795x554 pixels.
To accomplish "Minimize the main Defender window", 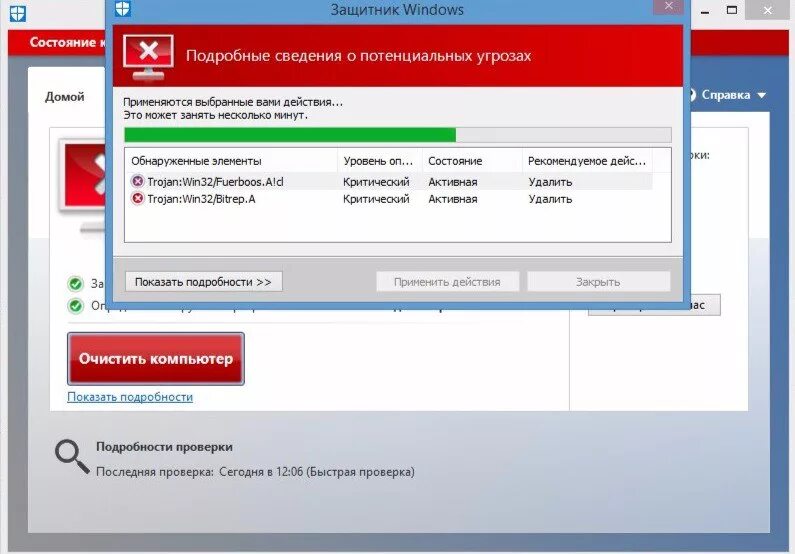I will click(705, 11).
